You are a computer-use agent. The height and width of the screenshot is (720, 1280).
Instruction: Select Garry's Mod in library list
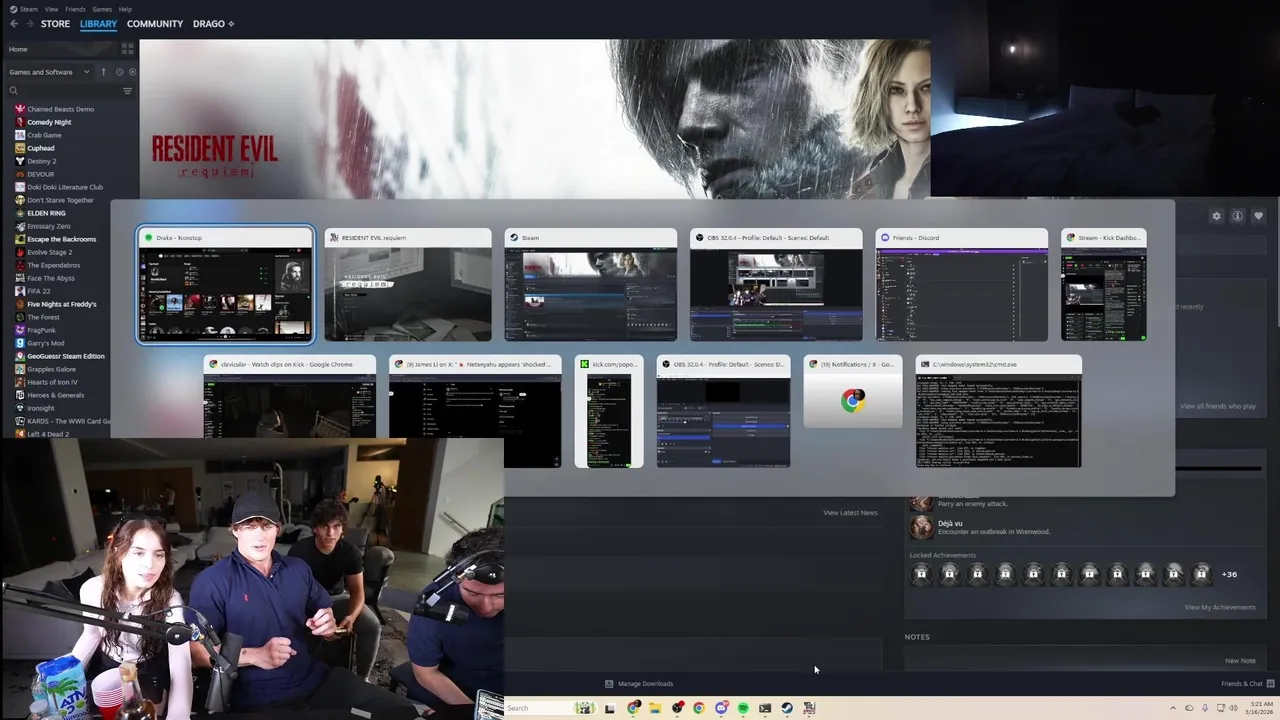click(45, 343)
